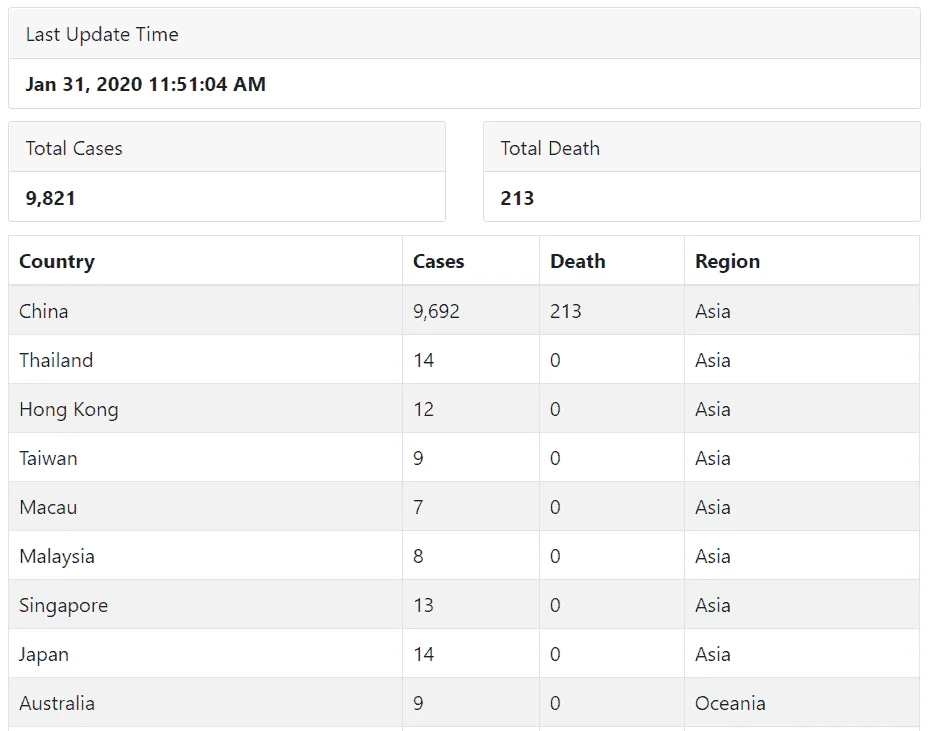Viewport: 932px width, 731px height.
Task: Select Malaysia death value '0'
Action: 555,556
